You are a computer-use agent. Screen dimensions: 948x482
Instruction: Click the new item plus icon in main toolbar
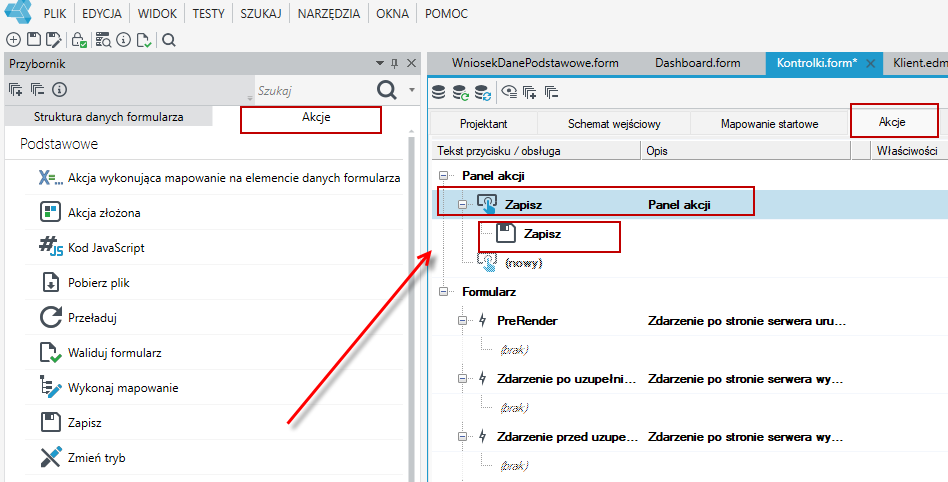click(x=13, y=40)
